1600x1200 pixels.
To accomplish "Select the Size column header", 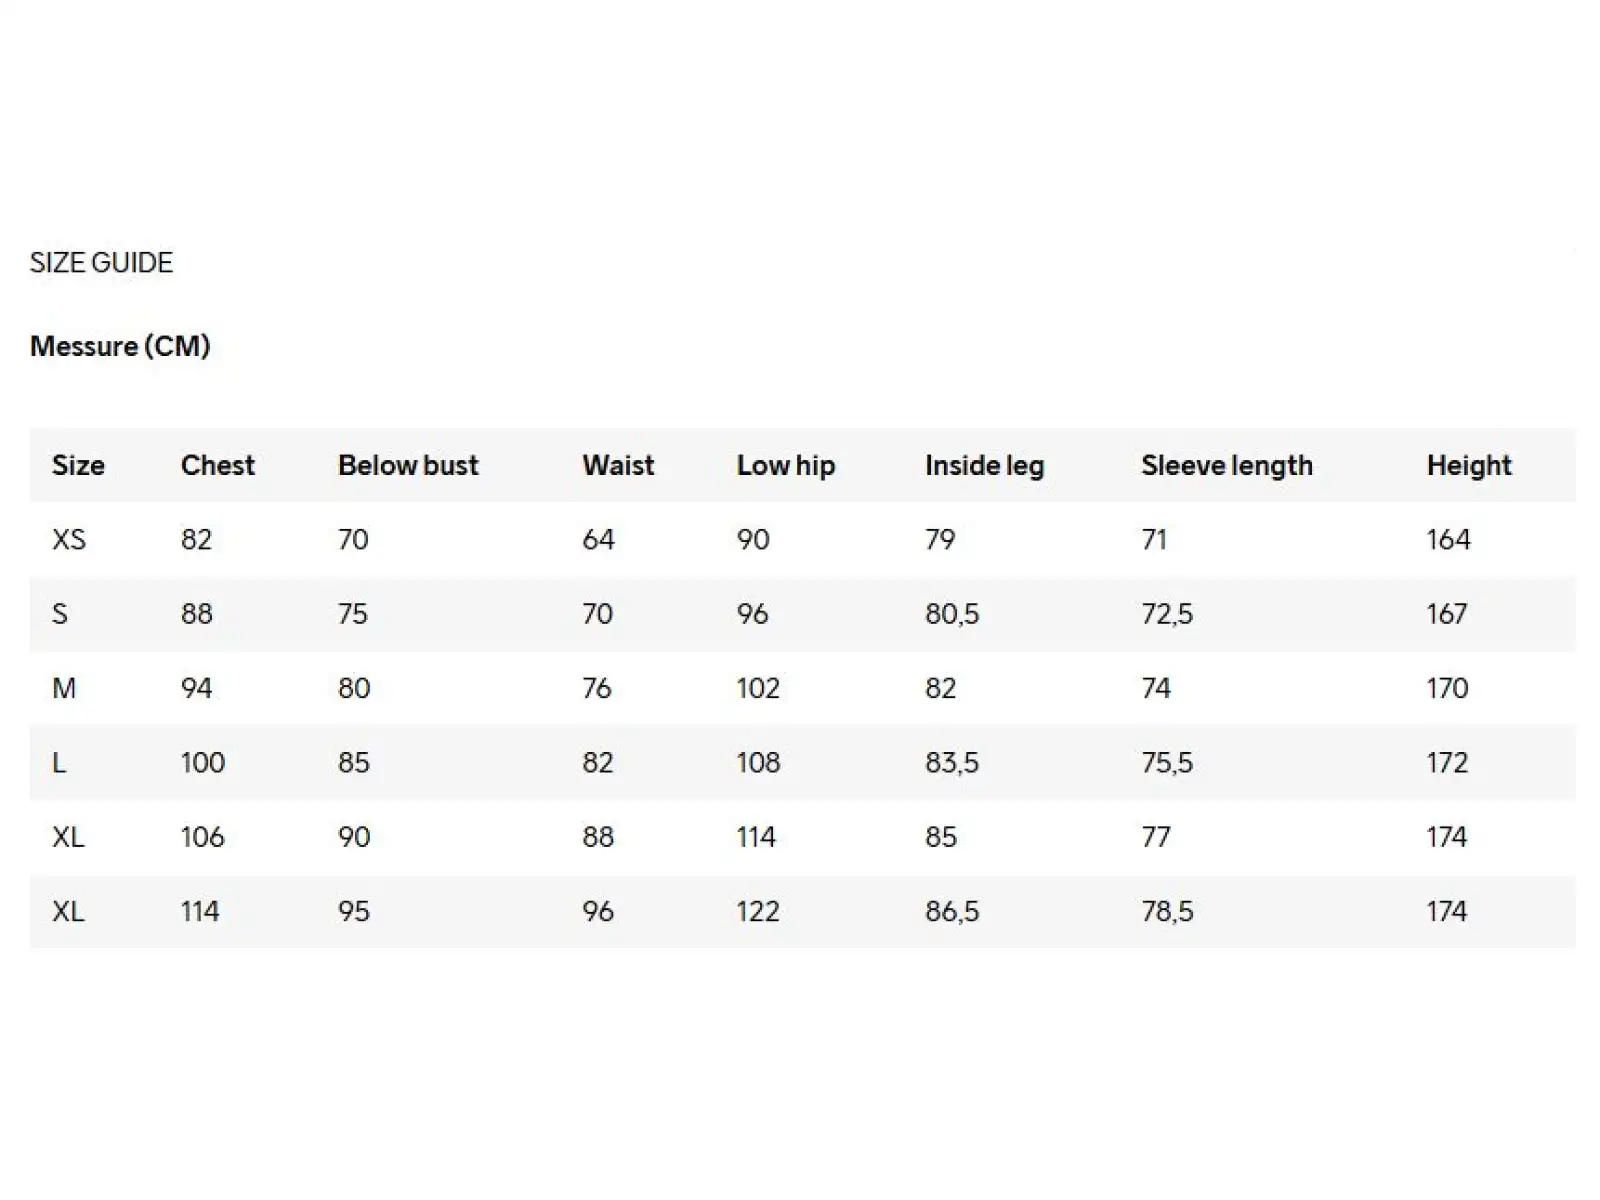I will (x=78, y=465).
